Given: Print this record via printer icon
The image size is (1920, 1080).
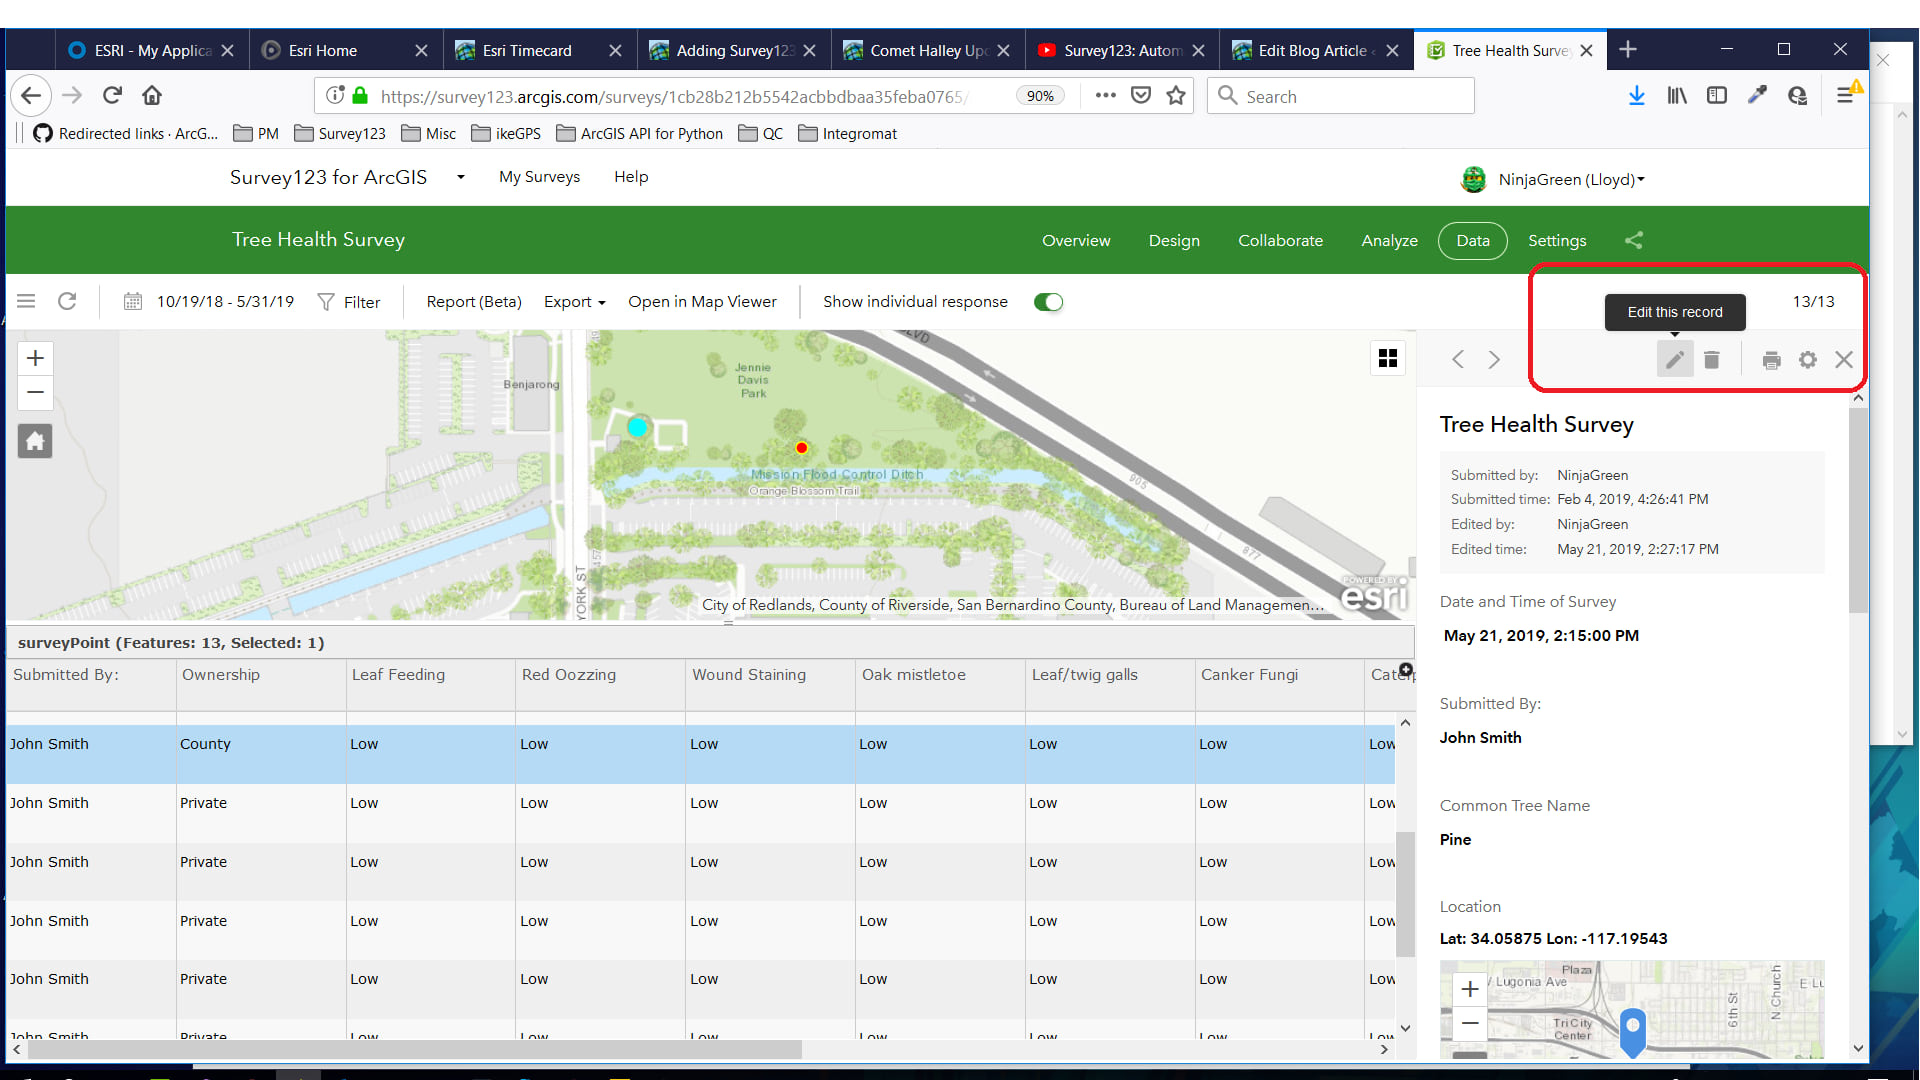Looking at the screenshot, I should [1771, 359].
